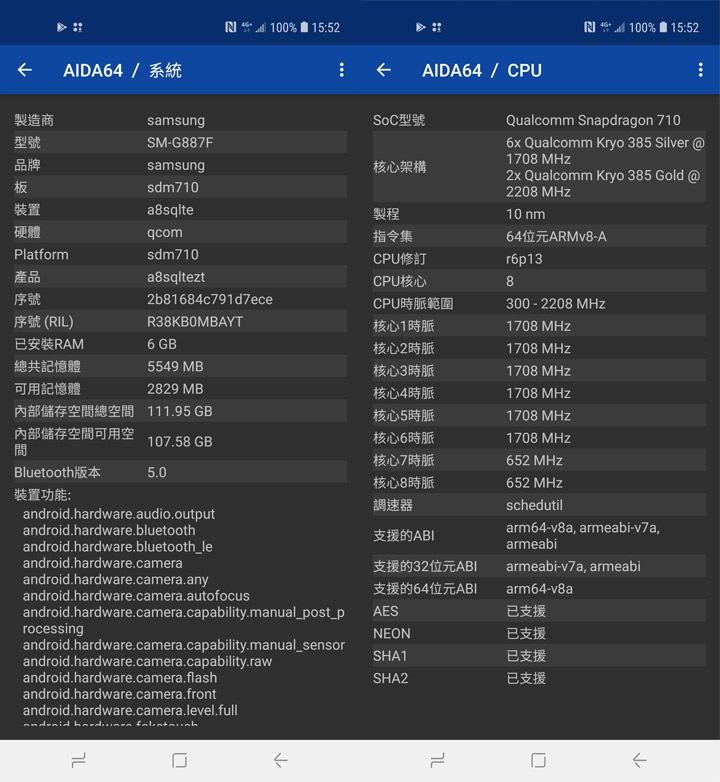This screenshot has height=782, width=720.
Task: Select hardware value qcom
Action: click(165, 232)
